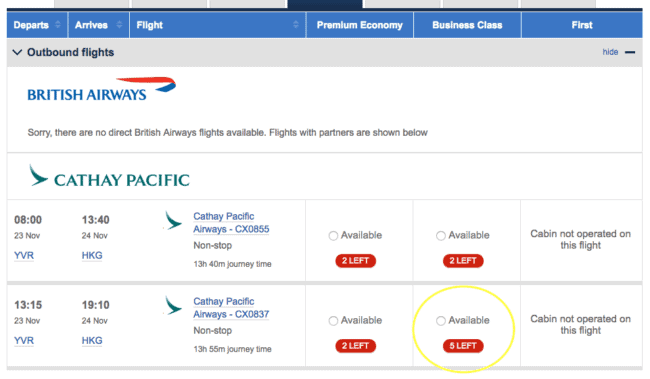Click the Business Class column header

(x=467, y=25)
